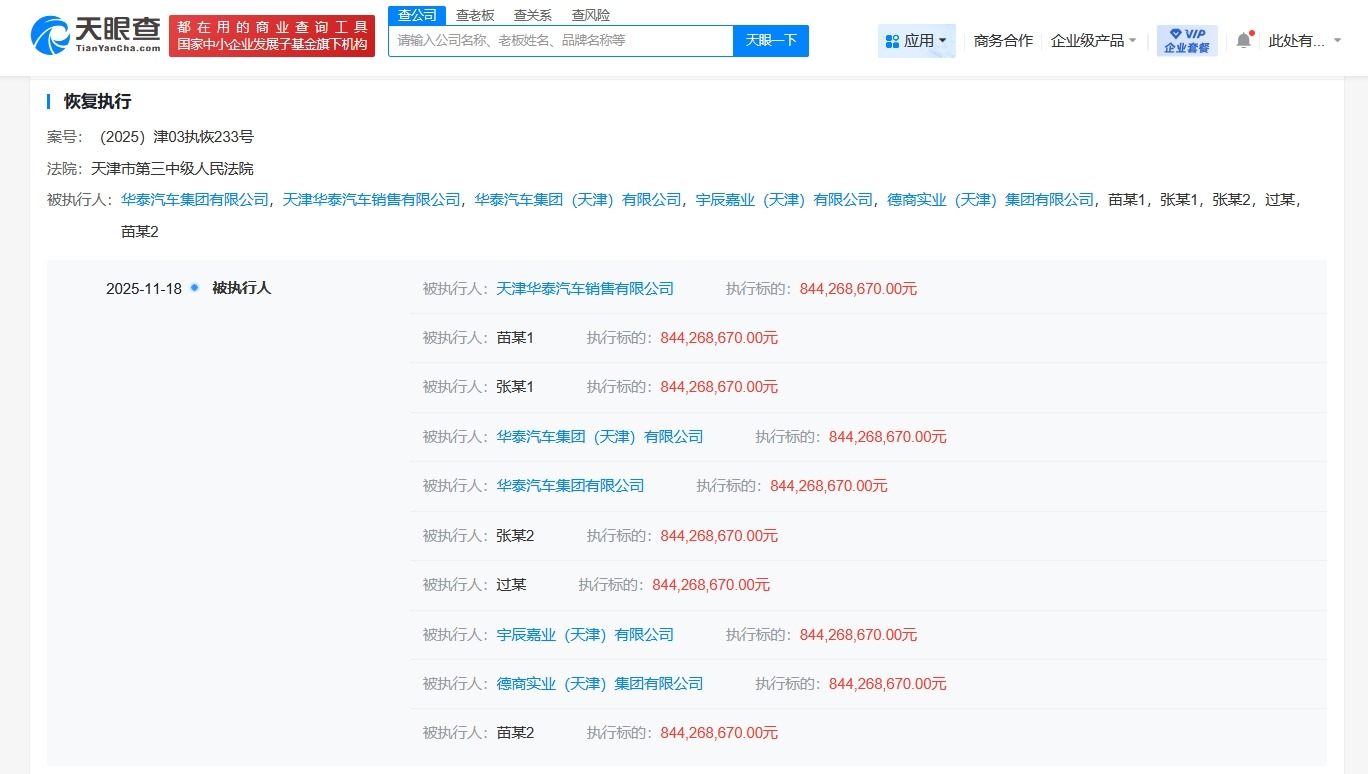Open the 商务合作 link

pos(1002,41)
